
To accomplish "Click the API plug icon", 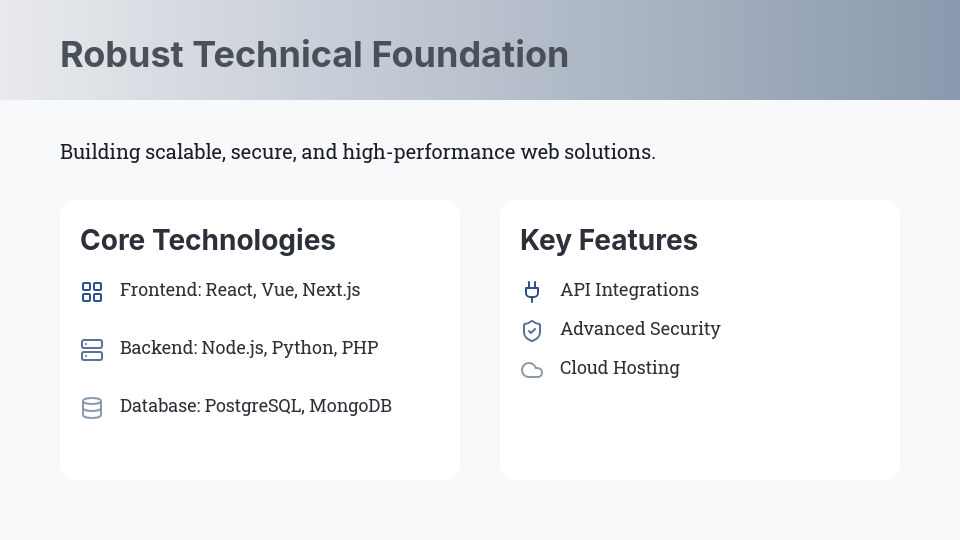I will 532,291.
